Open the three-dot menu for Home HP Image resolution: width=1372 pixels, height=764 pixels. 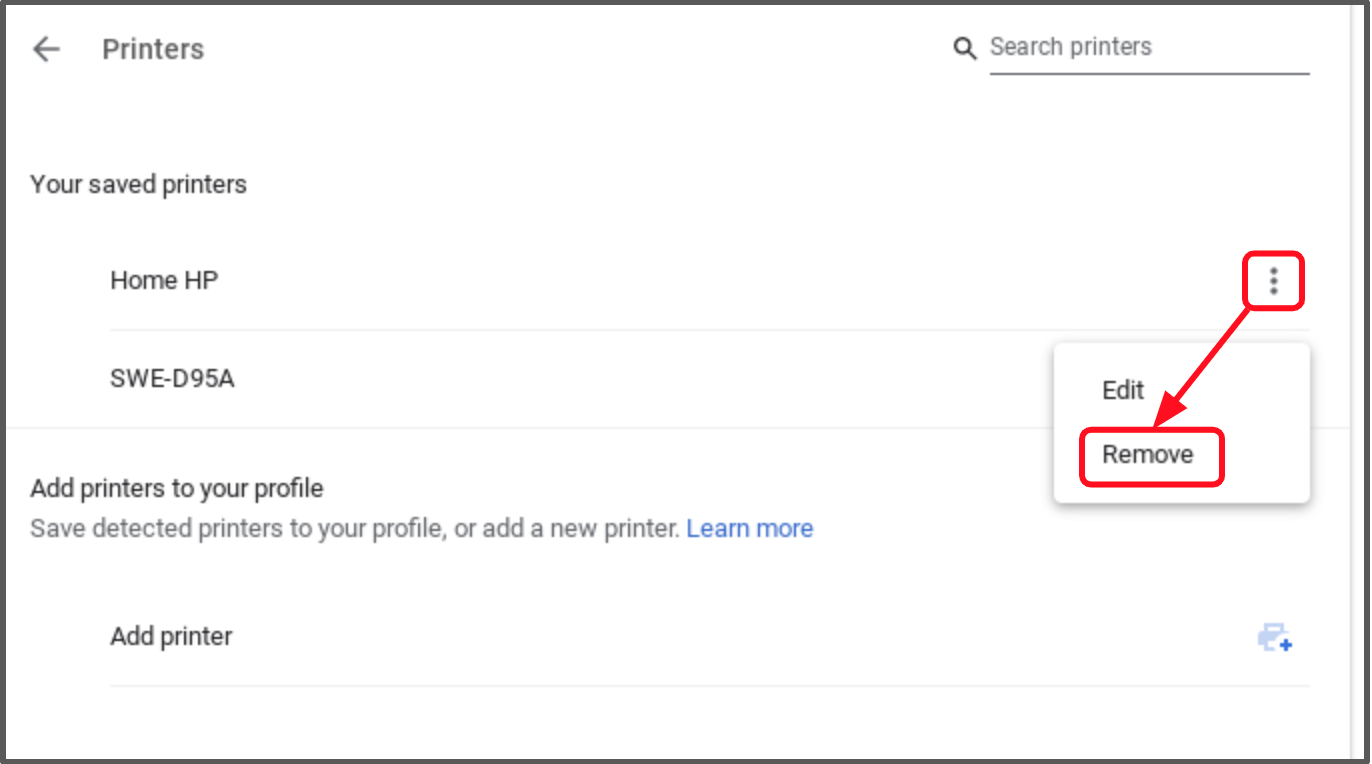click(1273, 281)
